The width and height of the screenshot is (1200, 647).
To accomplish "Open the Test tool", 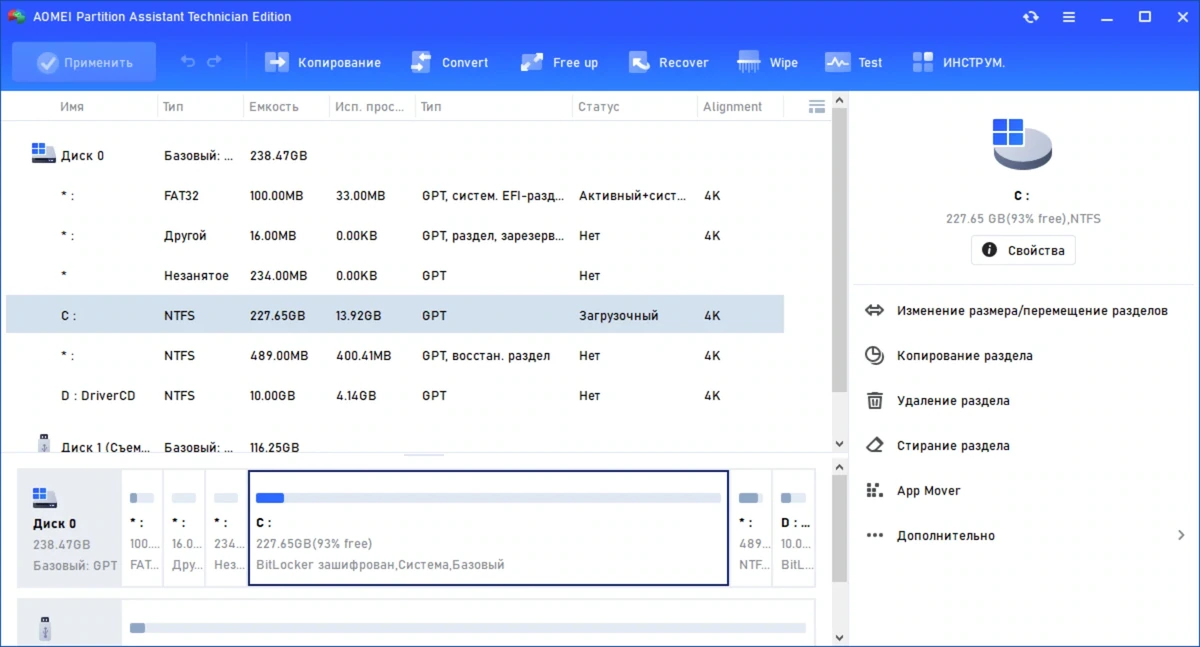I will click(853, 62).
